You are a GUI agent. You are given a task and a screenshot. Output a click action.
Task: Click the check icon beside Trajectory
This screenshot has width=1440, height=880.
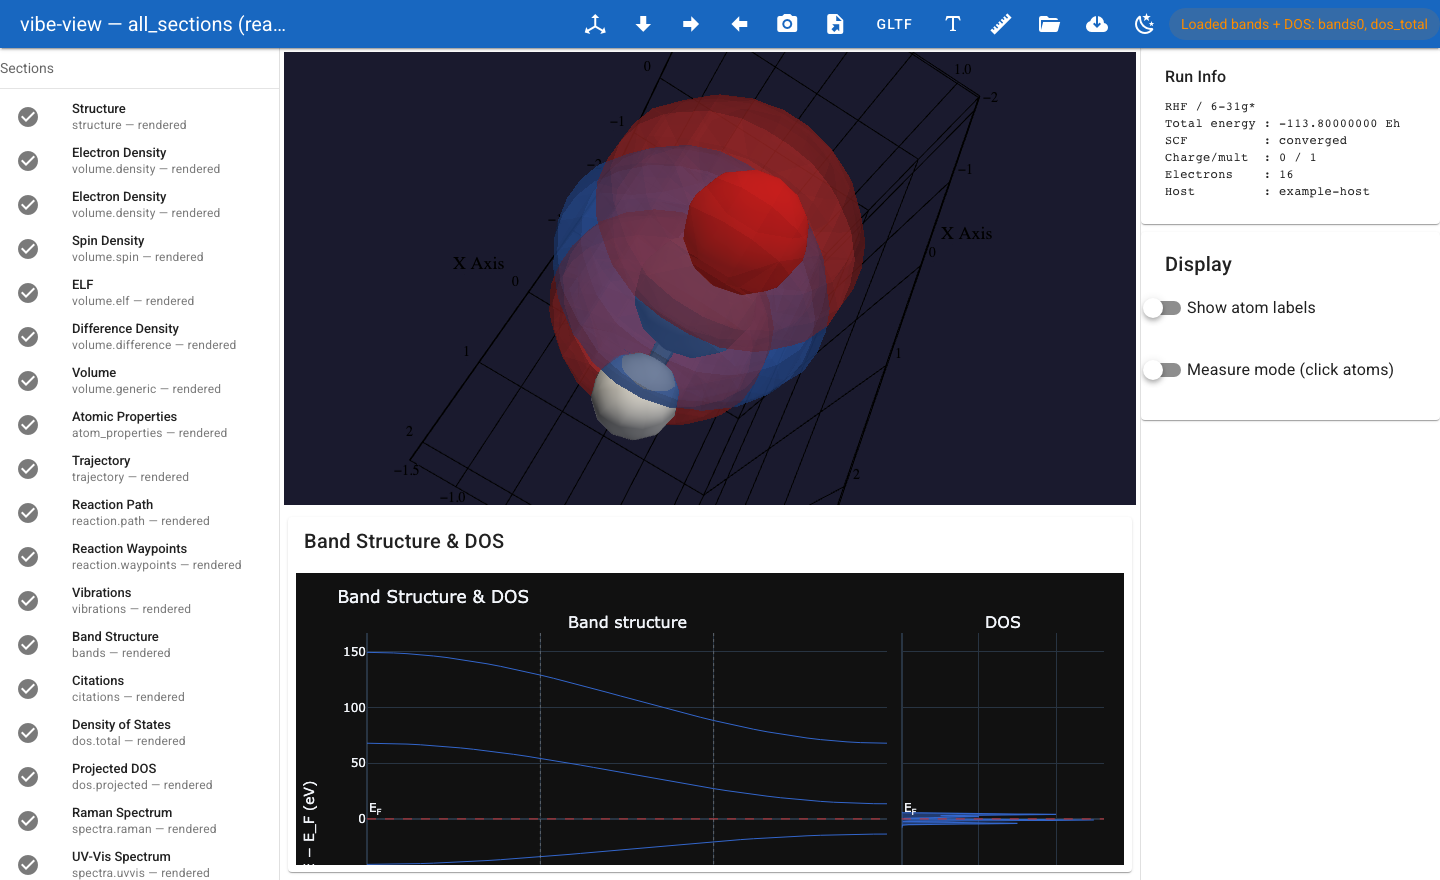(x=28, y=469)
